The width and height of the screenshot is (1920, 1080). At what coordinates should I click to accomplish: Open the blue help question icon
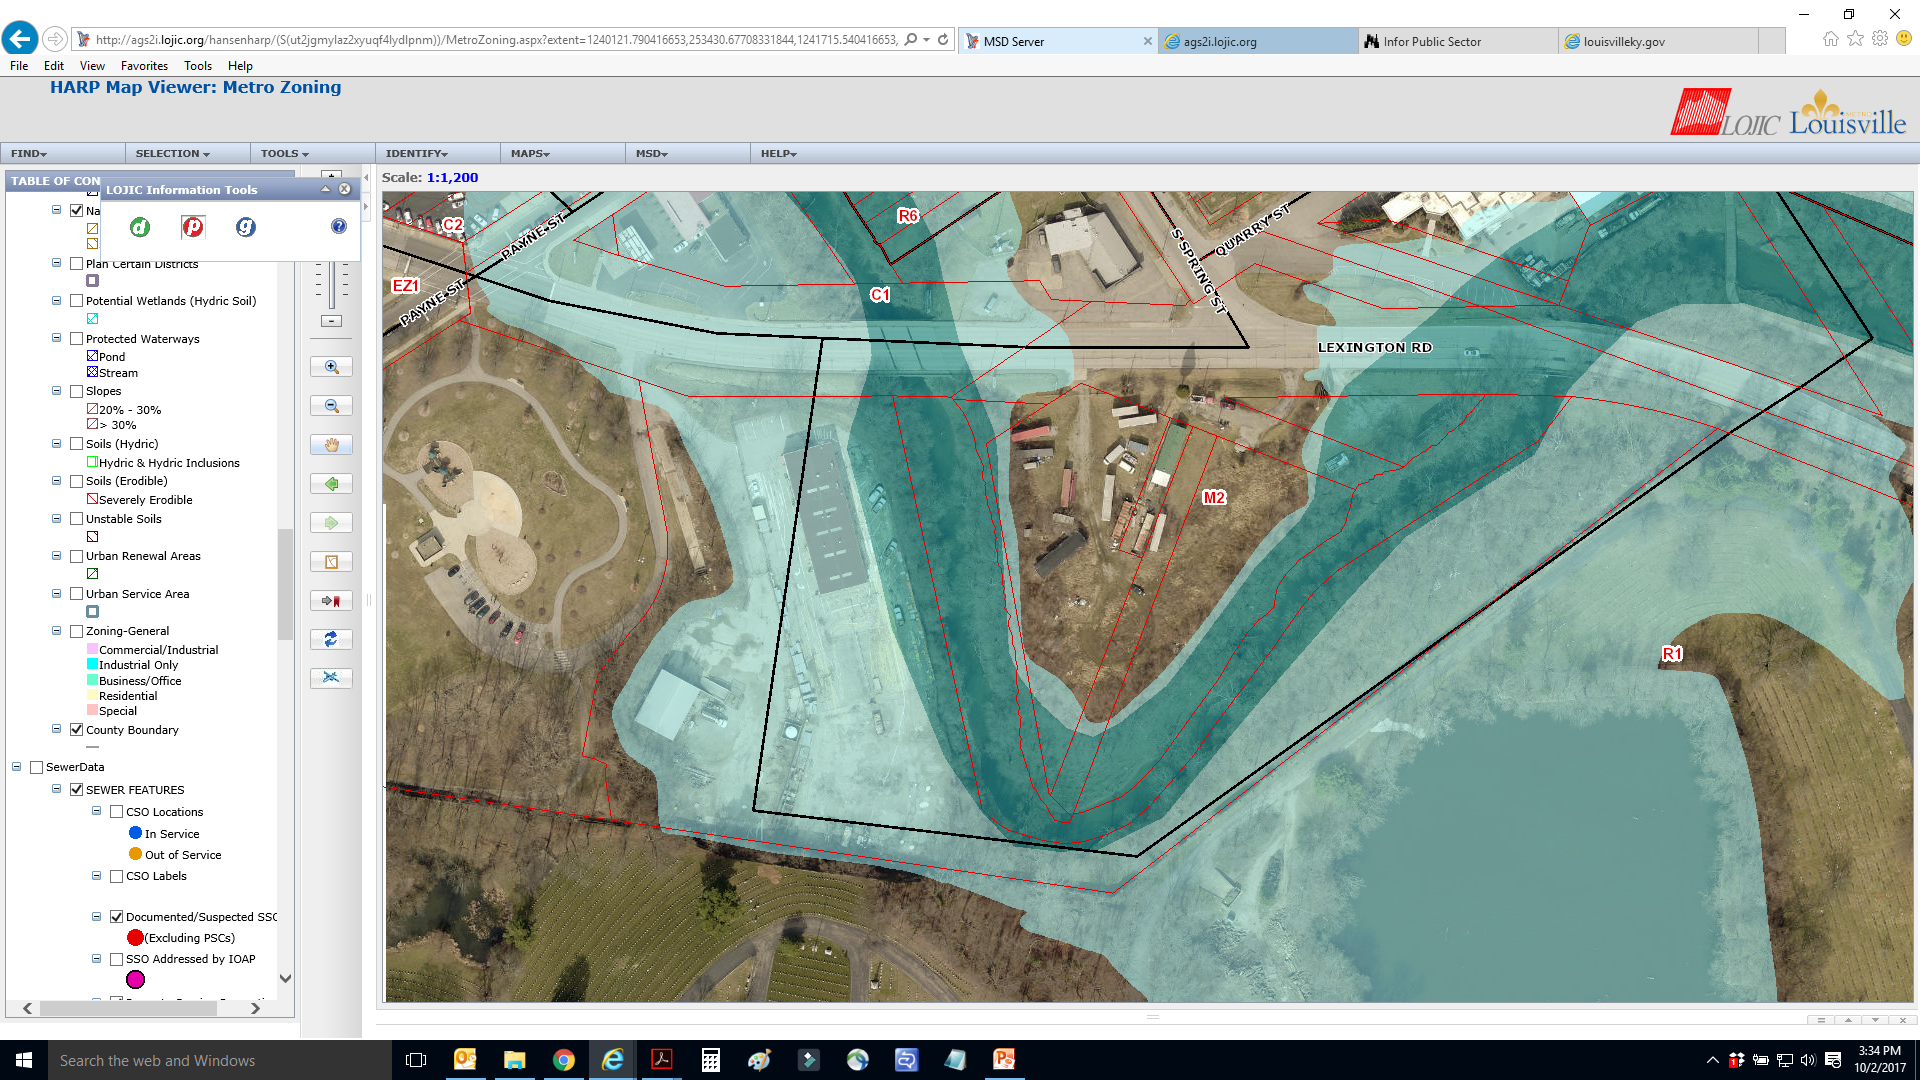coord(339,226)
